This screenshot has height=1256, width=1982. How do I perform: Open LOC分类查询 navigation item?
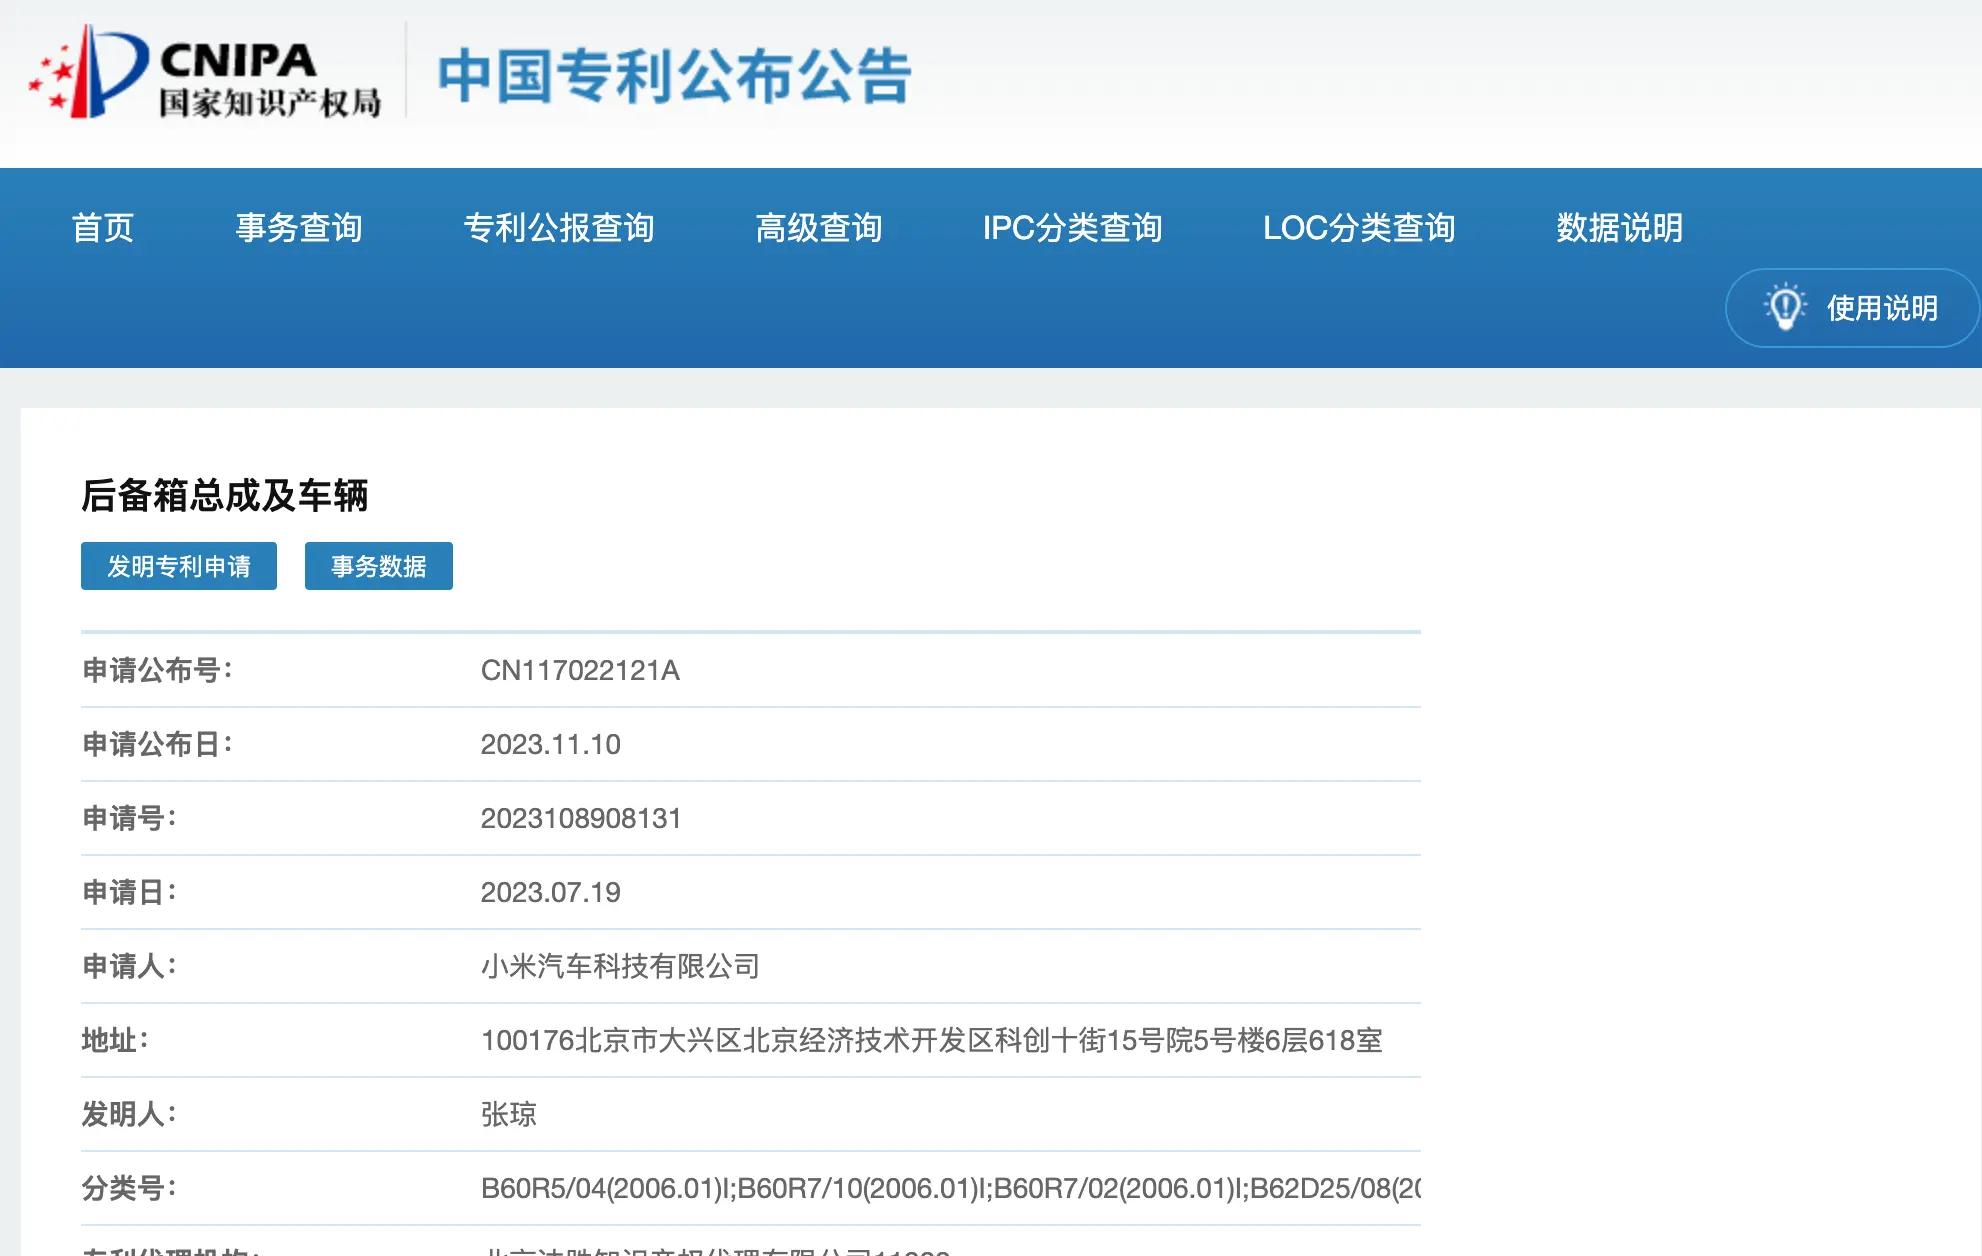pos(1359,228)
